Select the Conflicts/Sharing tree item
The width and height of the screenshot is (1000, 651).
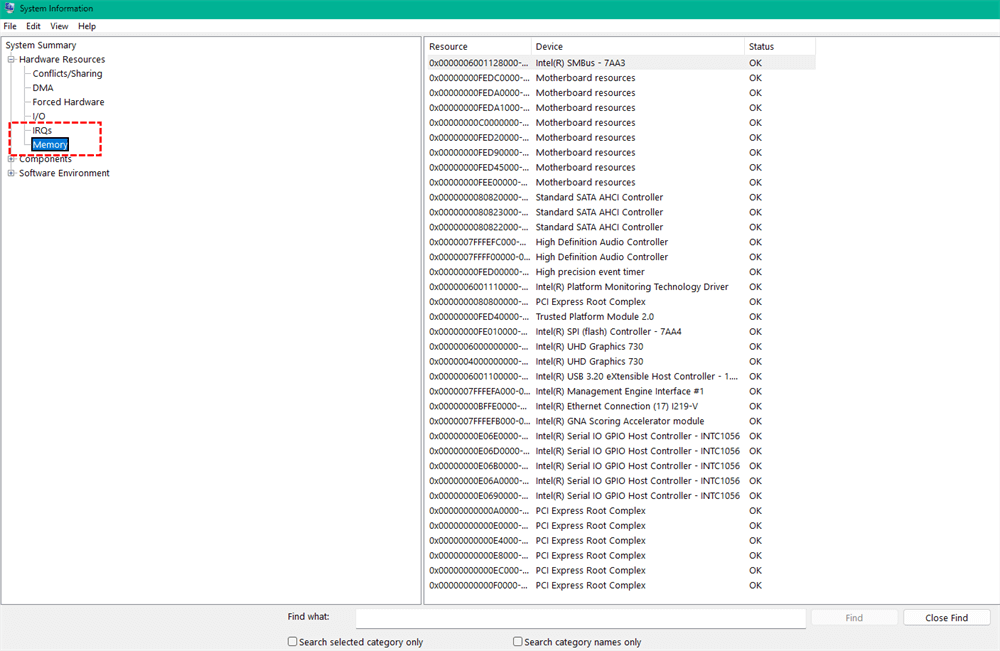[67, 74]
